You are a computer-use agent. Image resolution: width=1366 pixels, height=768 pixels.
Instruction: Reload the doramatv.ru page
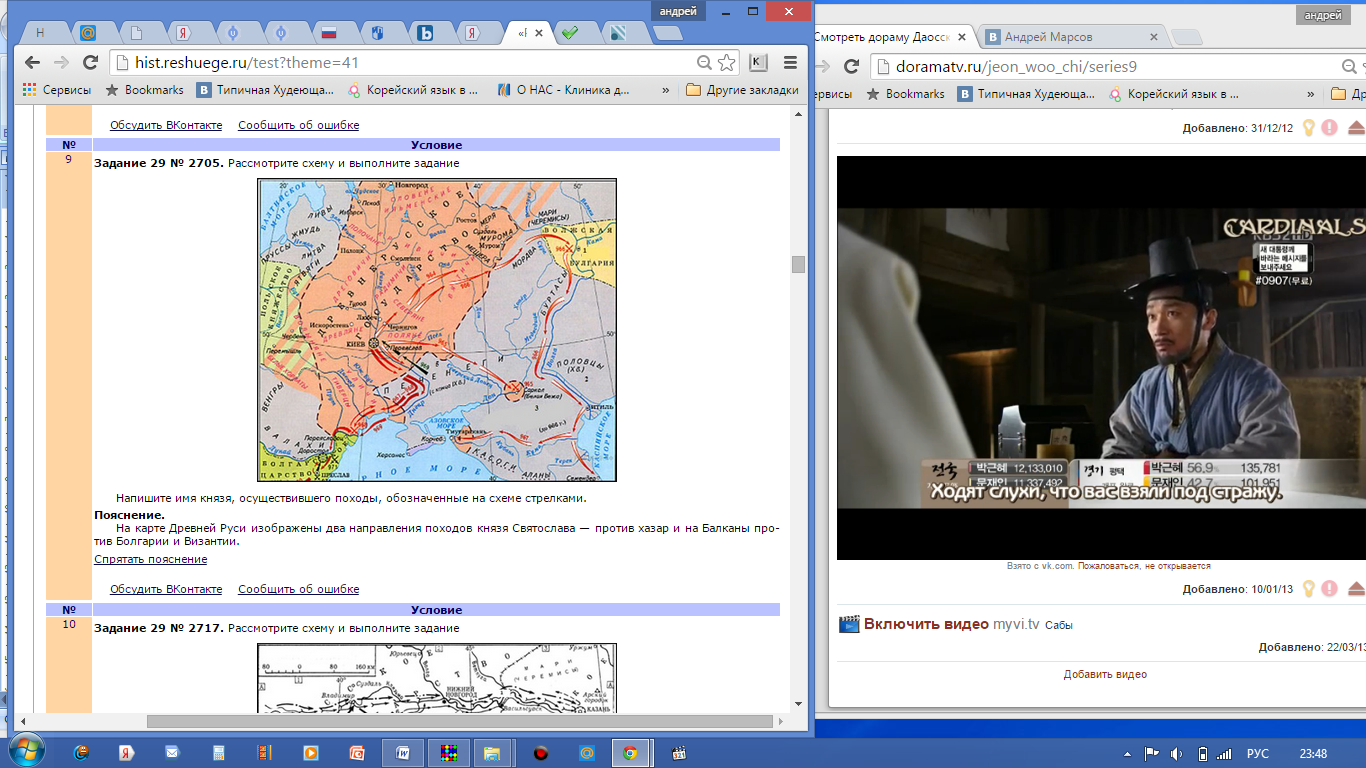click(852, 66)
